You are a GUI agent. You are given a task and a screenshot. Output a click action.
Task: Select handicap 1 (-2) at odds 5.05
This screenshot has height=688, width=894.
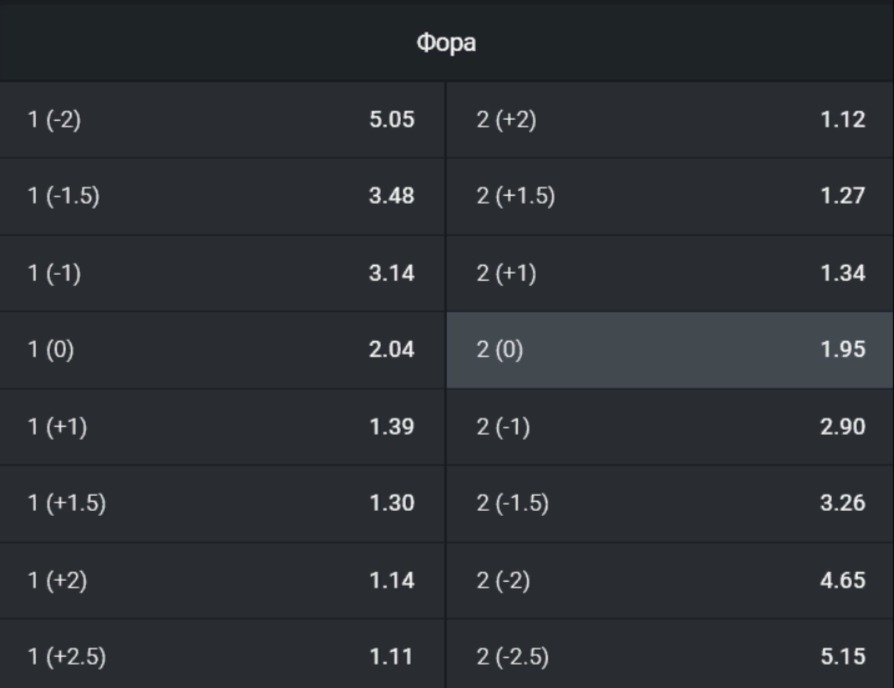pyautogui.click(x=222, y=120)
